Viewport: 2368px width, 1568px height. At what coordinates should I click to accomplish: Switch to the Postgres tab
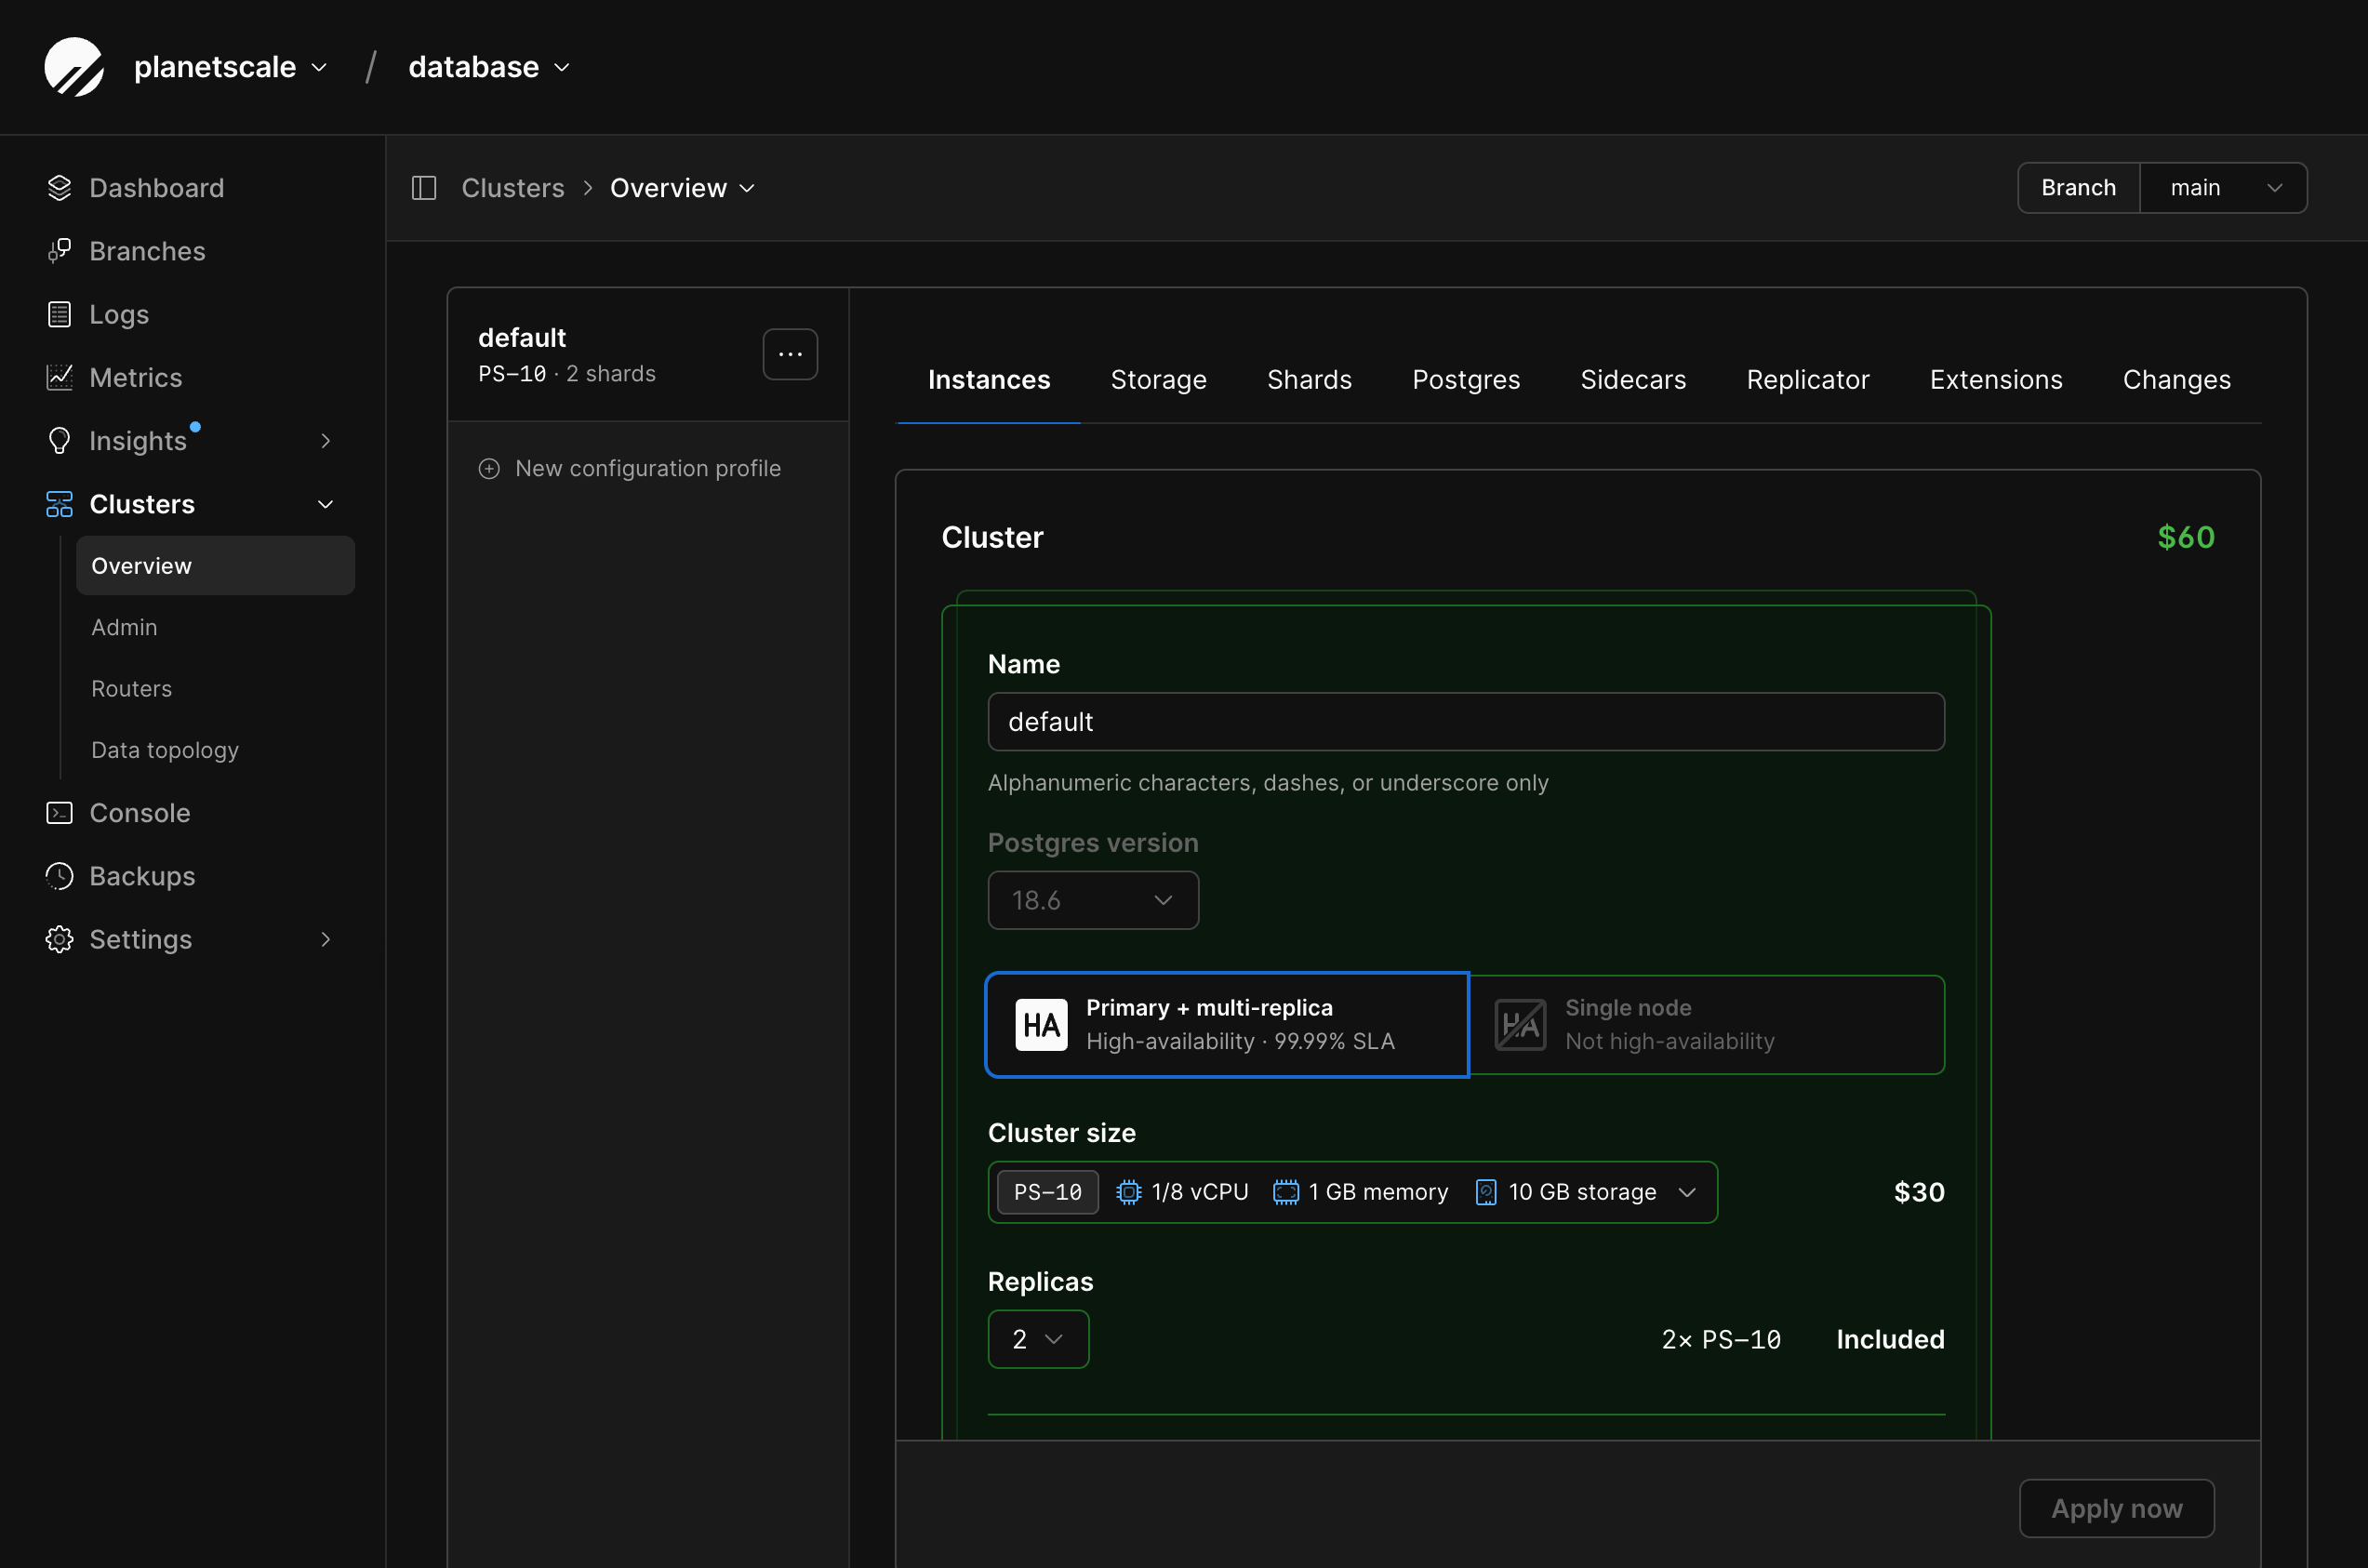pos(1465,380)
